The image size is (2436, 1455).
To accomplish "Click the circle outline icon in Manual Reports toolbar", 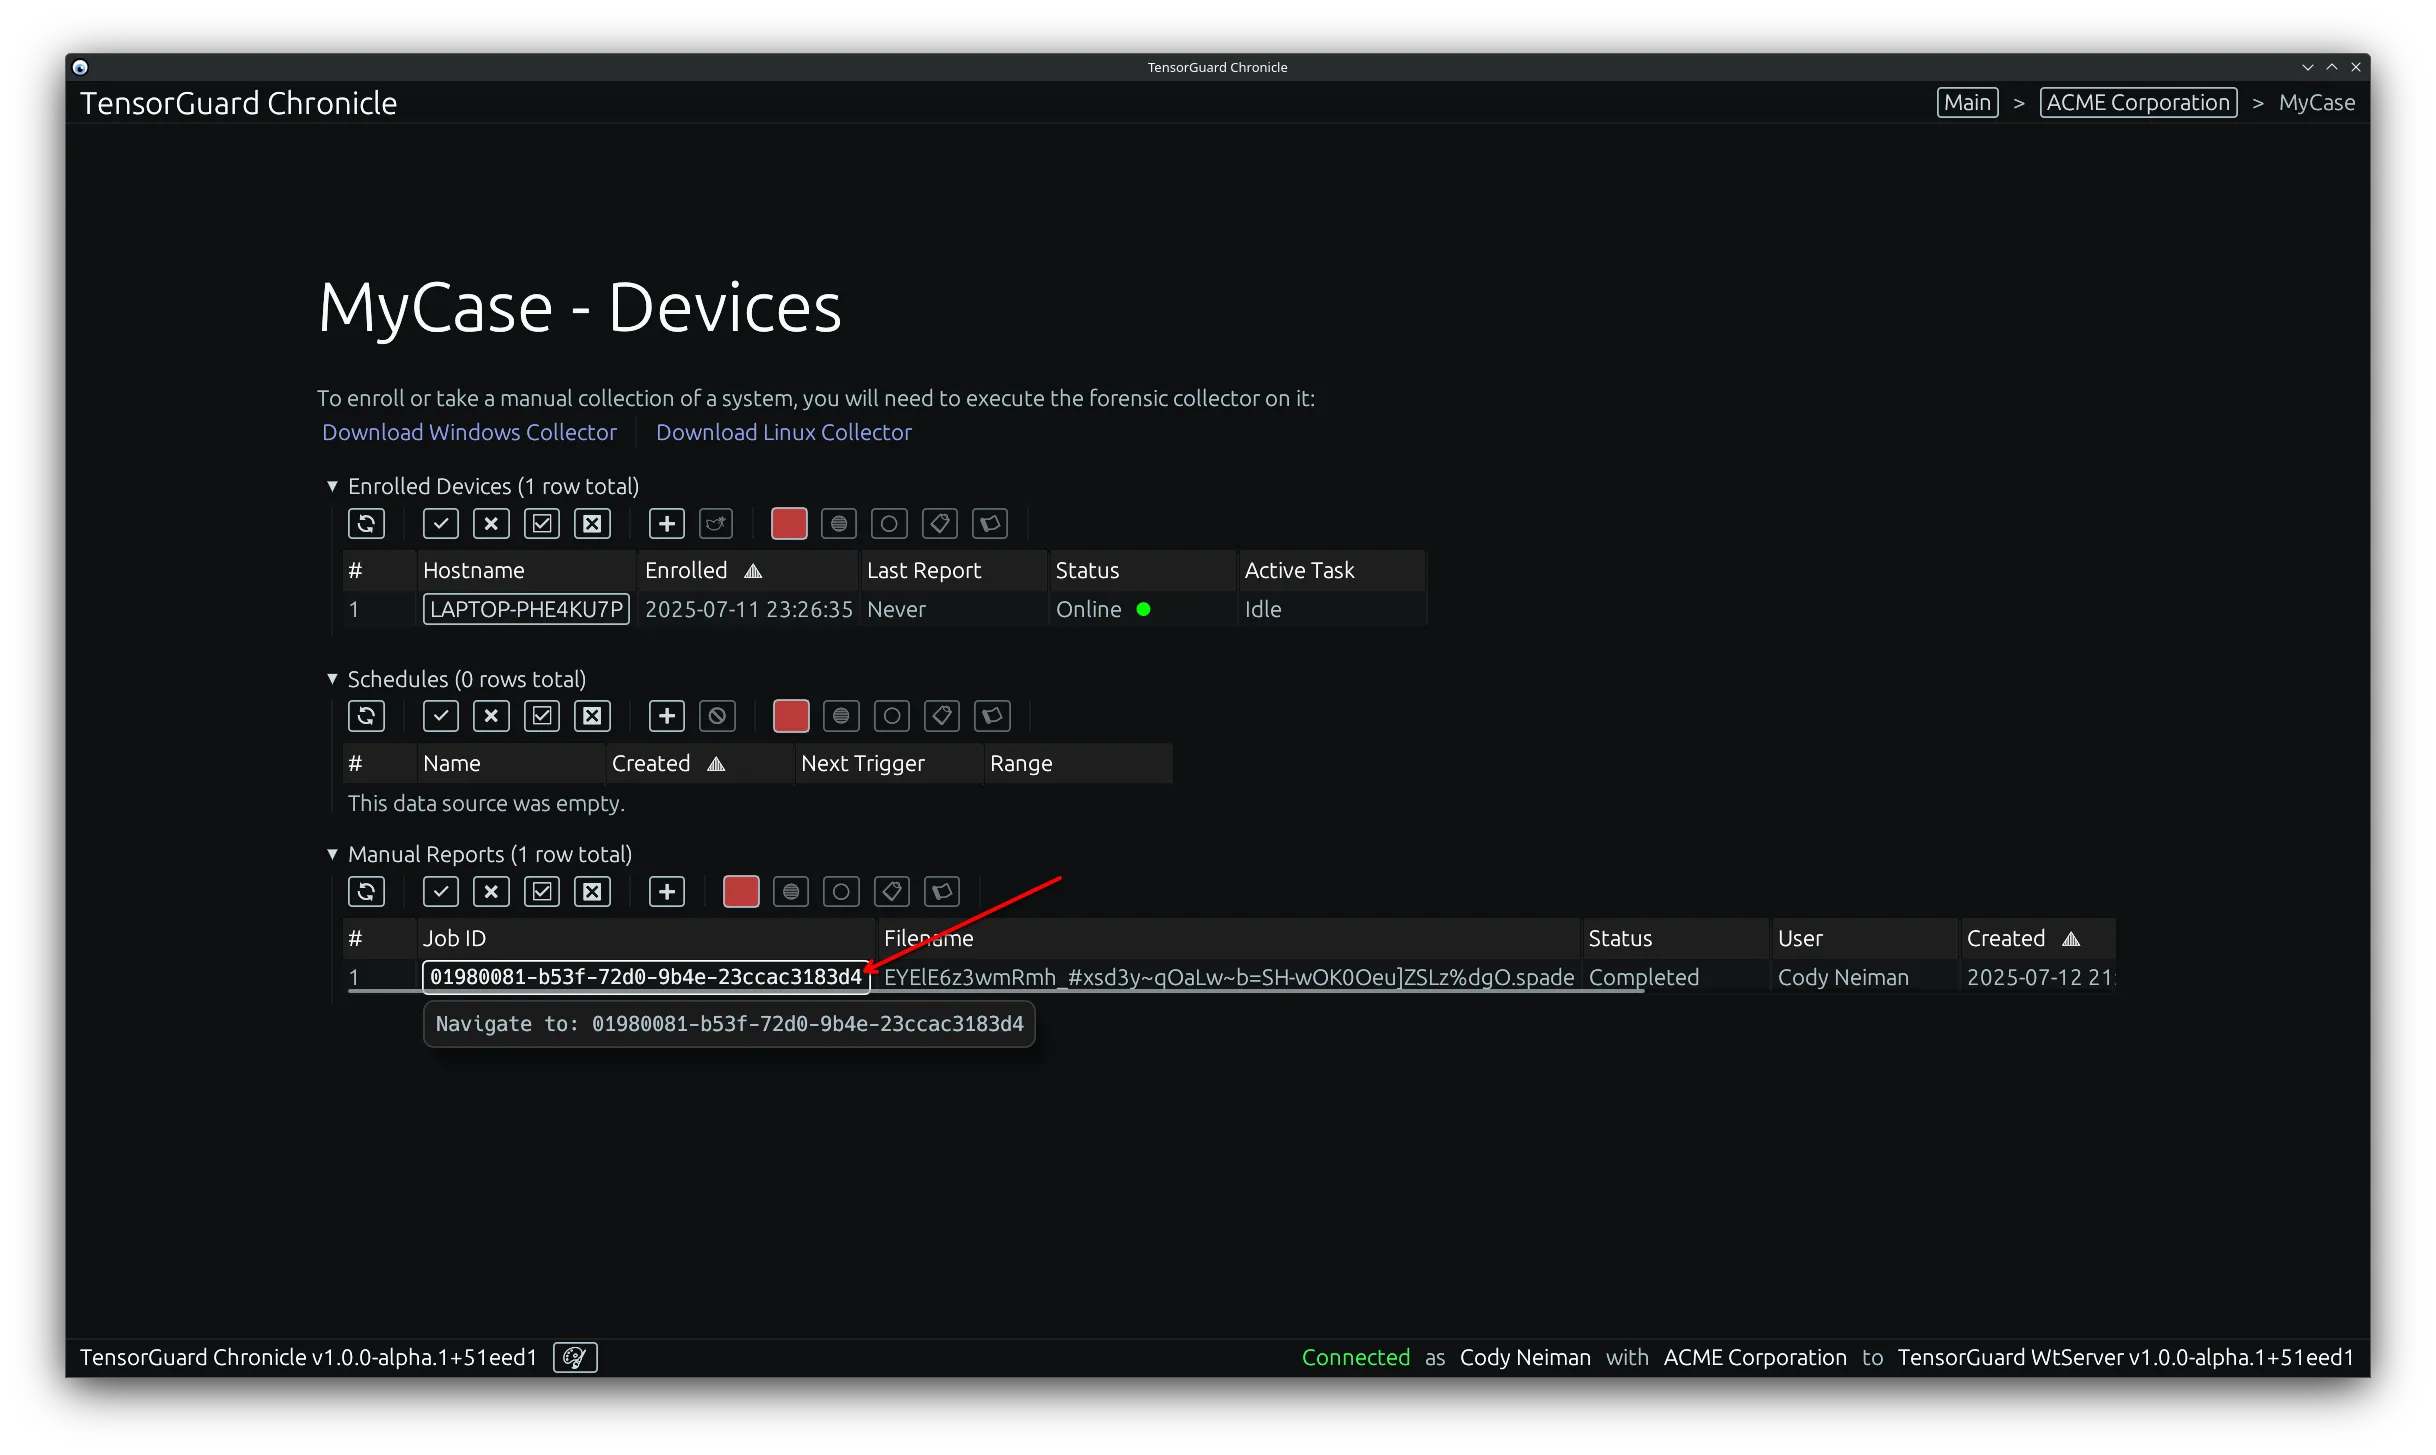I will [x=841, y=891].
